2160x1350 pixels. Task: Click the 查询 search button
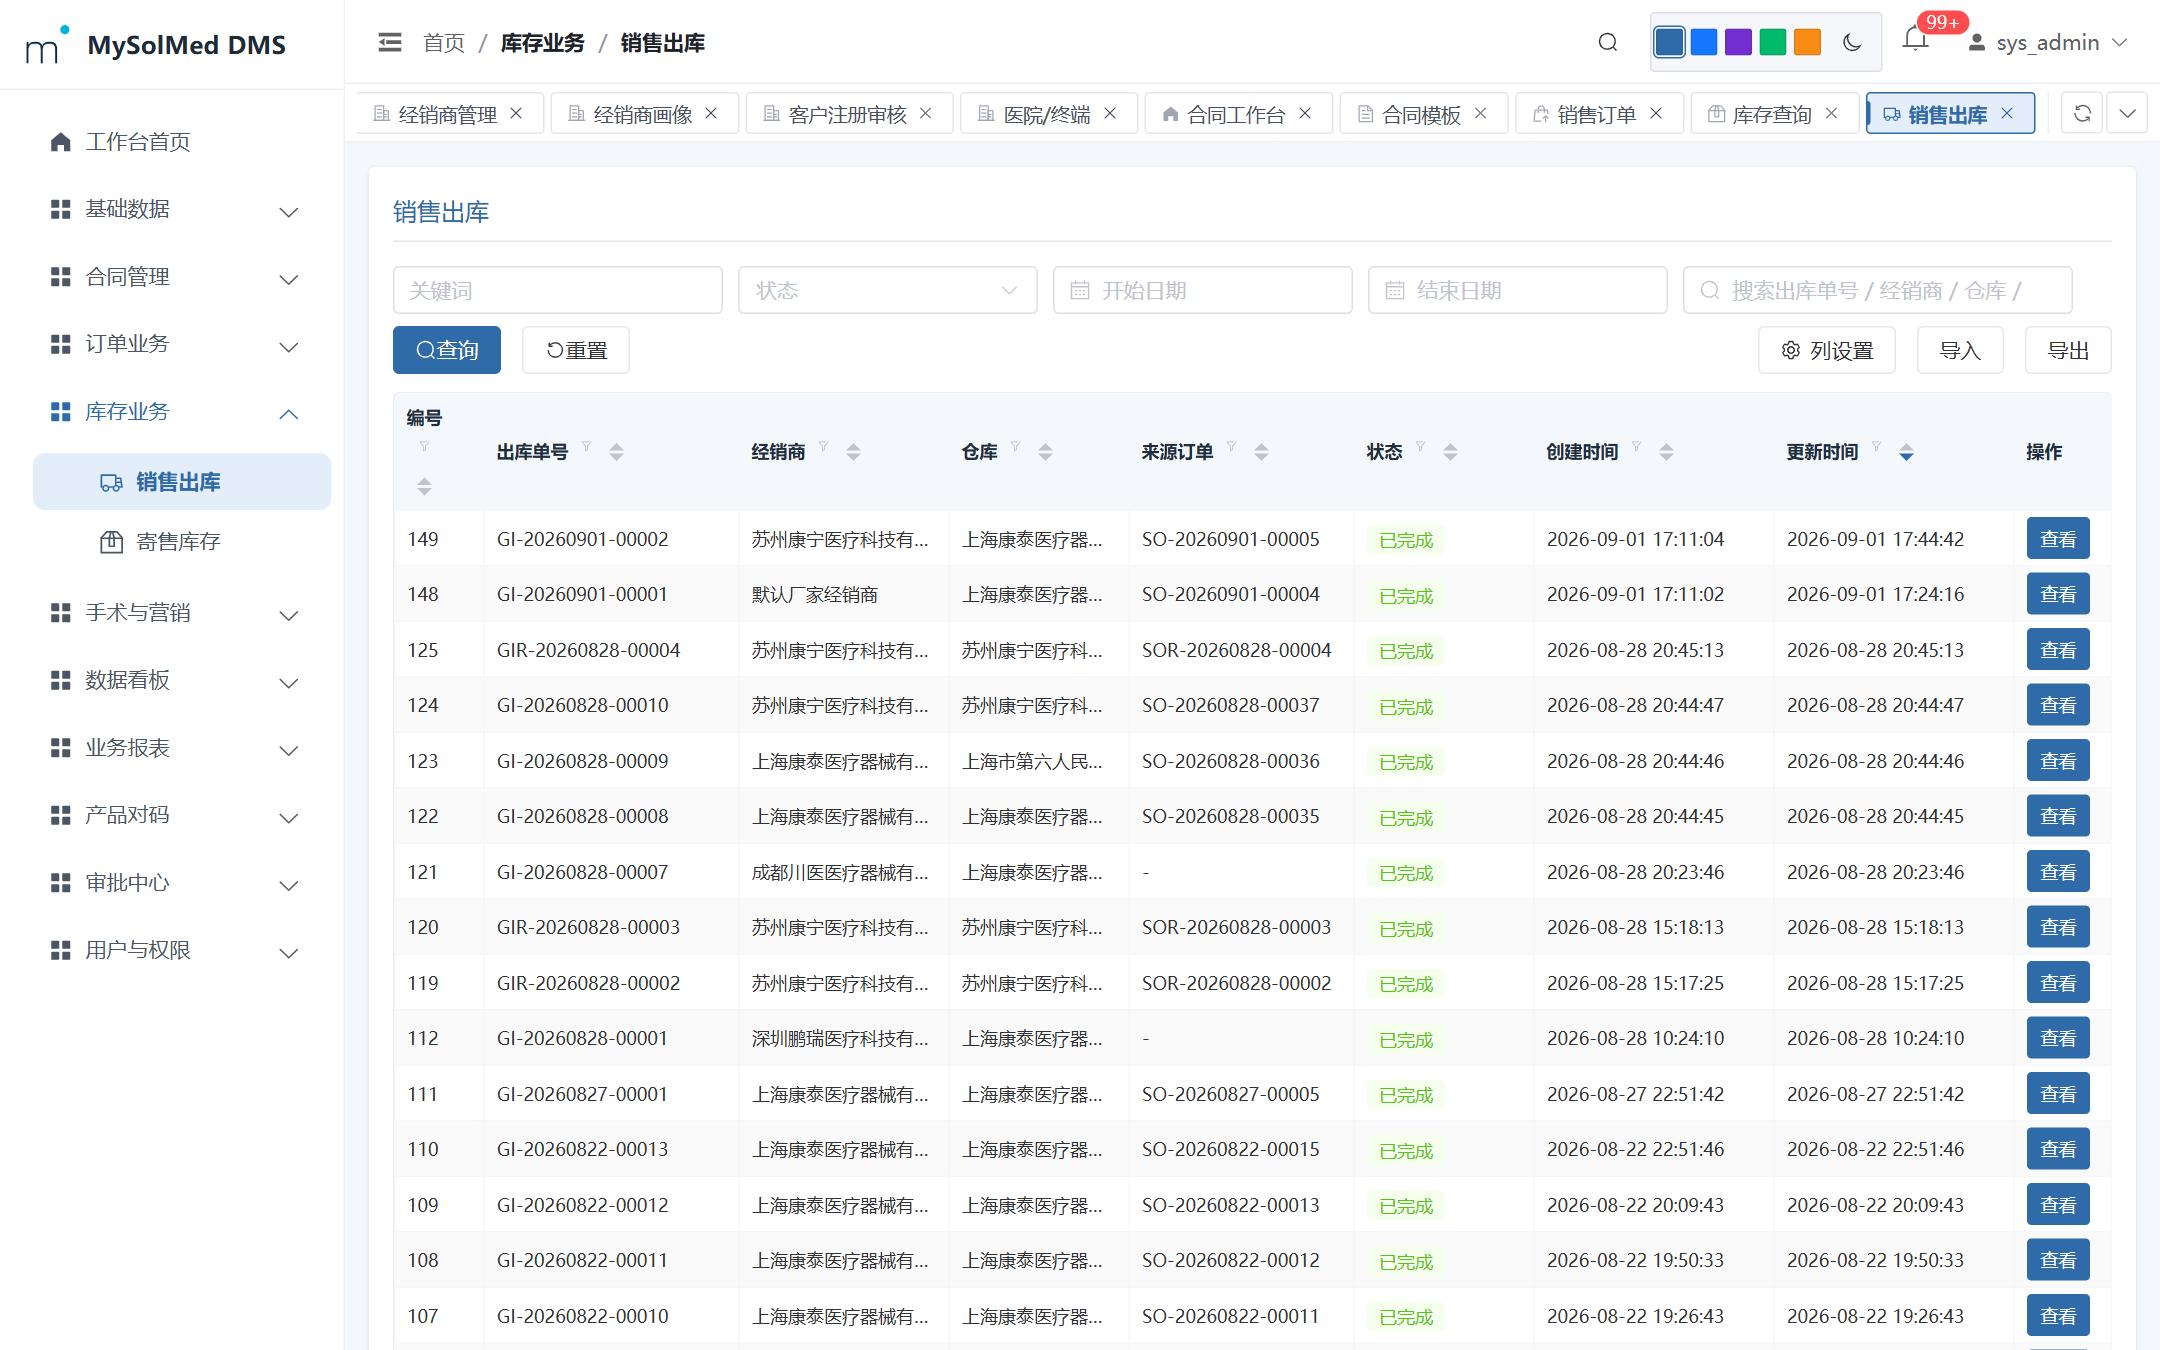coord(447,350)
